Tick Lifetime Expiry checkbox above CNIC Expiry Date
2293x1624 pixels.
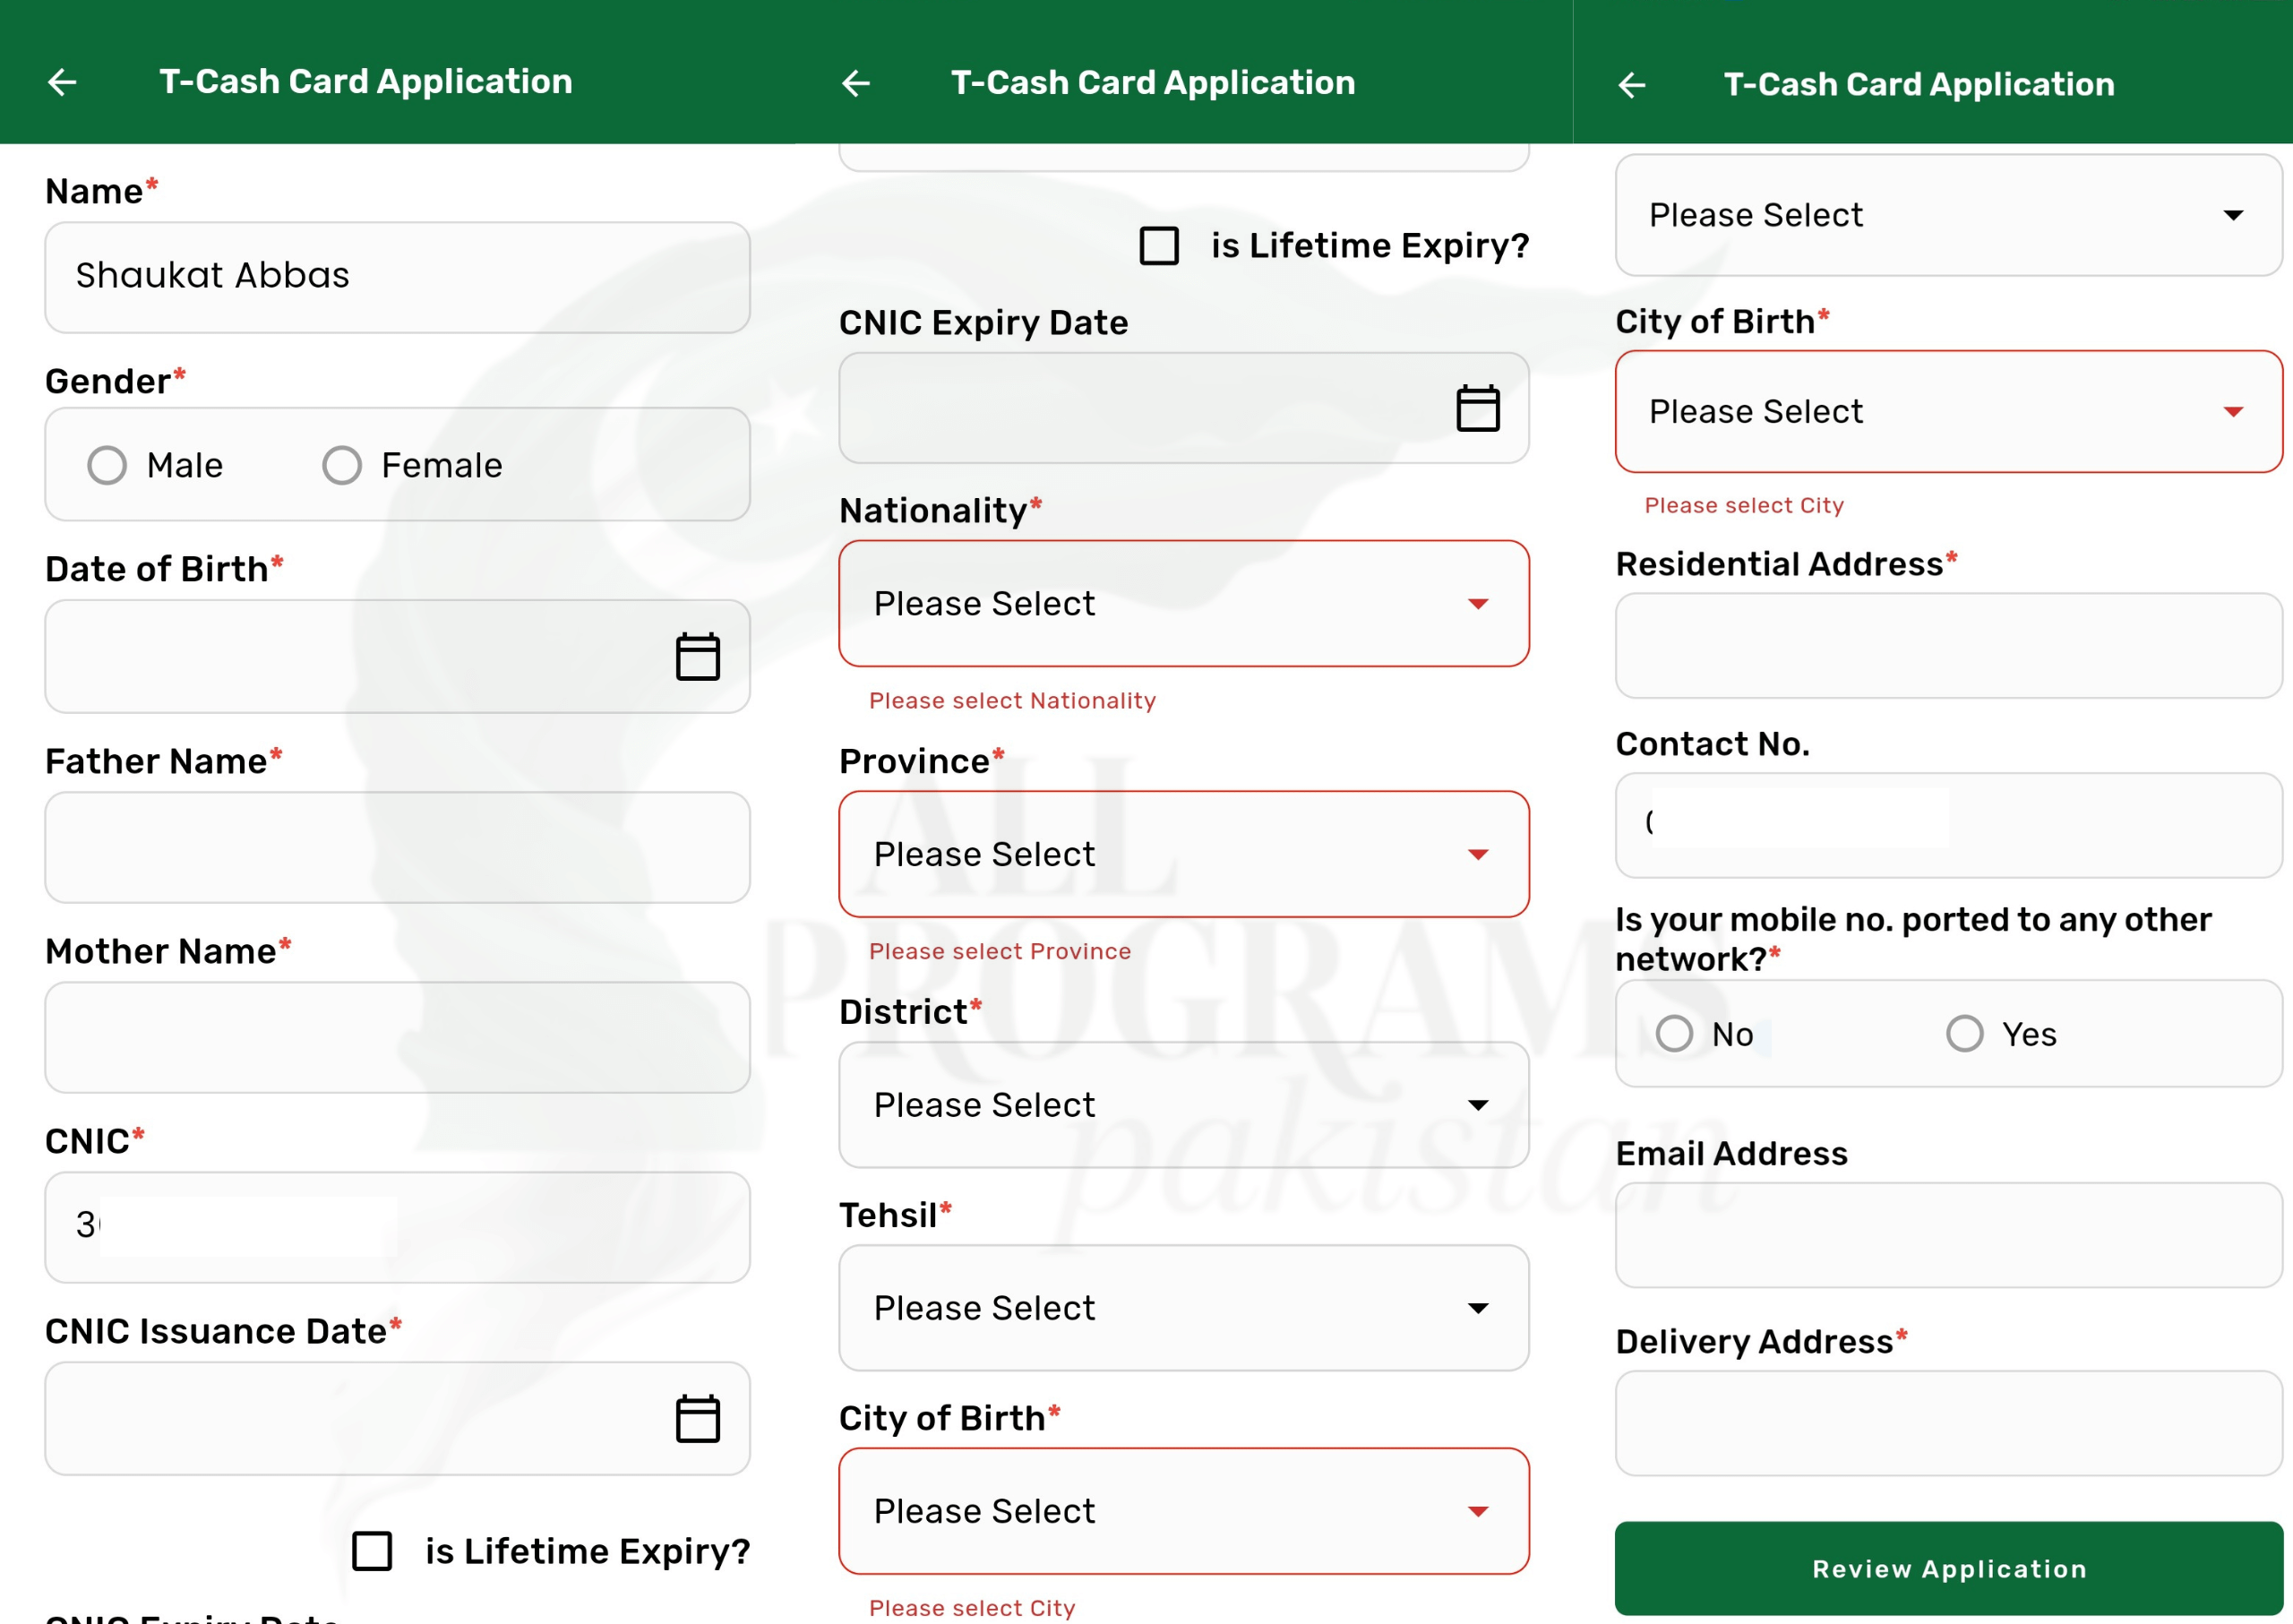point(1159,246)
